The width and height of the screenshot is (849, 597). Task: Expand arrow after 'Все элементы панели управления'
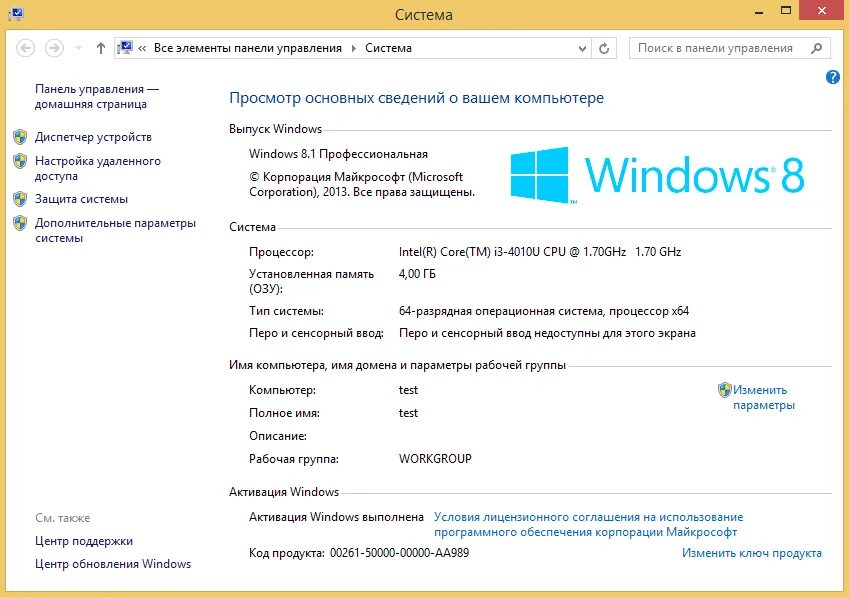click(354, 48)
